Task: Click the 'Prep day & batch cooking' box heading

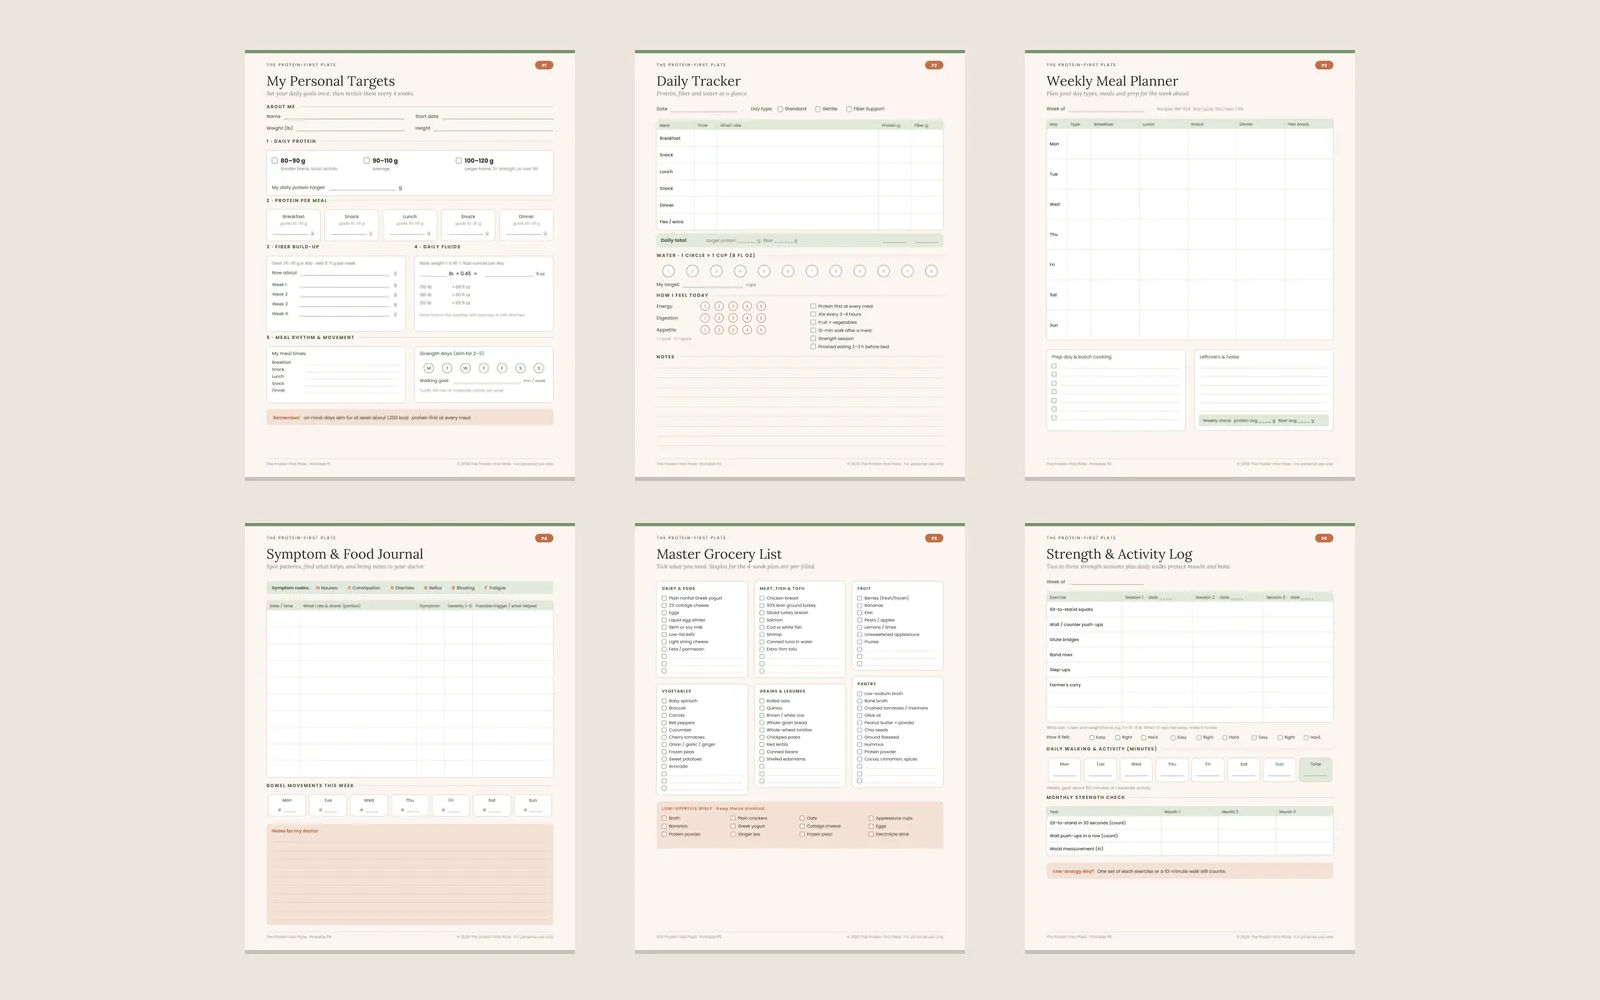Action: (1081, 357)
